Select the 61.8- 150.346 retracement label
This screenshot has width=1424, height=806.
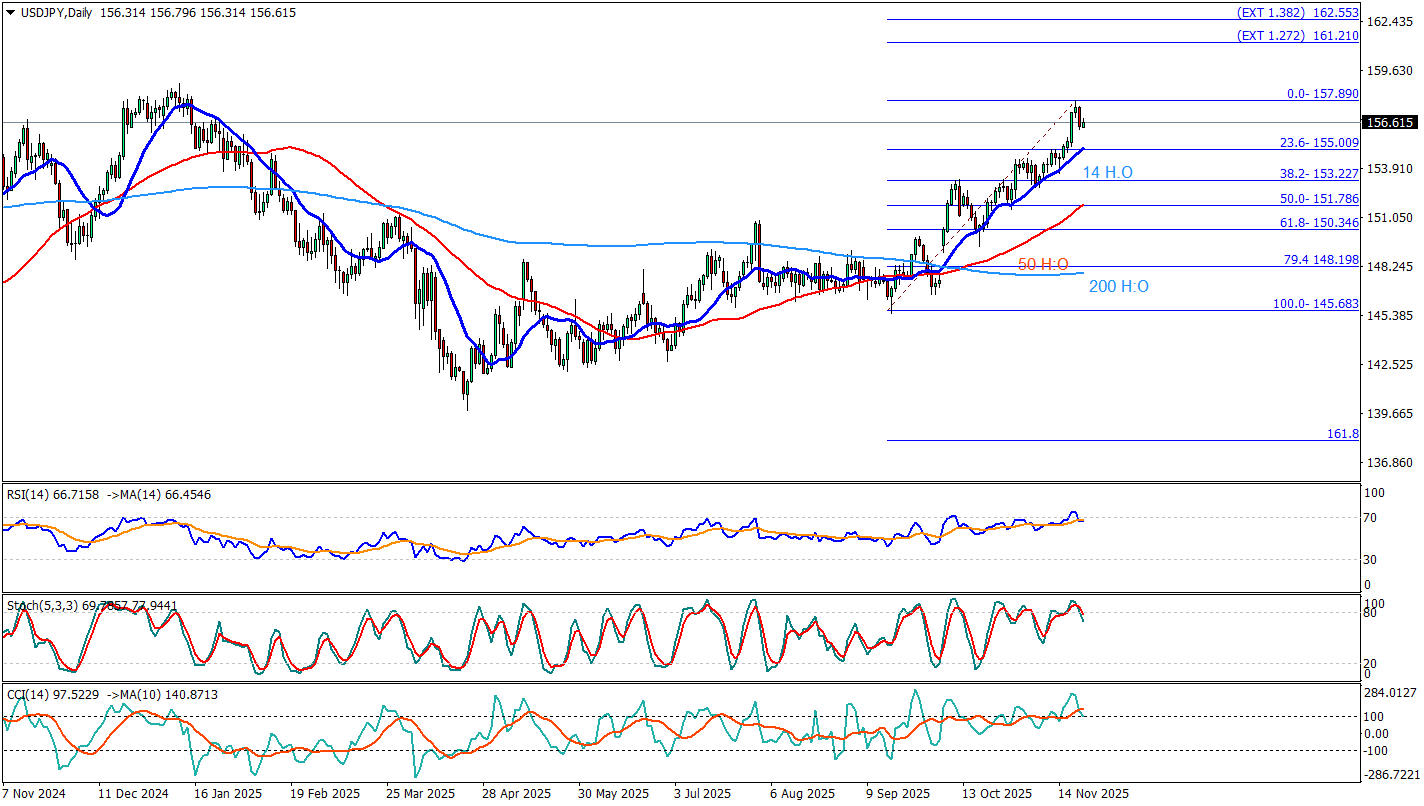click(x=1316, y=222)
